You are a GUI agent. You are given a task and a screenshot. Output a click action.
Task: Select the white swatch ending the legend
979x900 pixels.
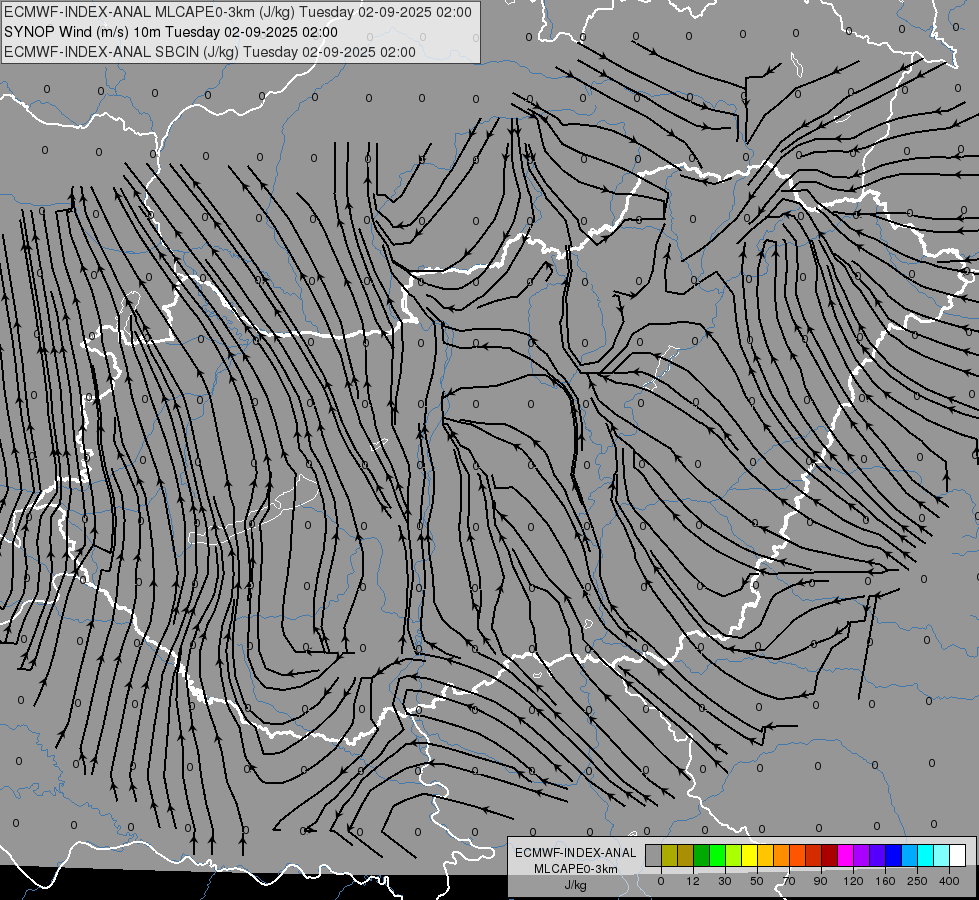[x=957, y=855]
